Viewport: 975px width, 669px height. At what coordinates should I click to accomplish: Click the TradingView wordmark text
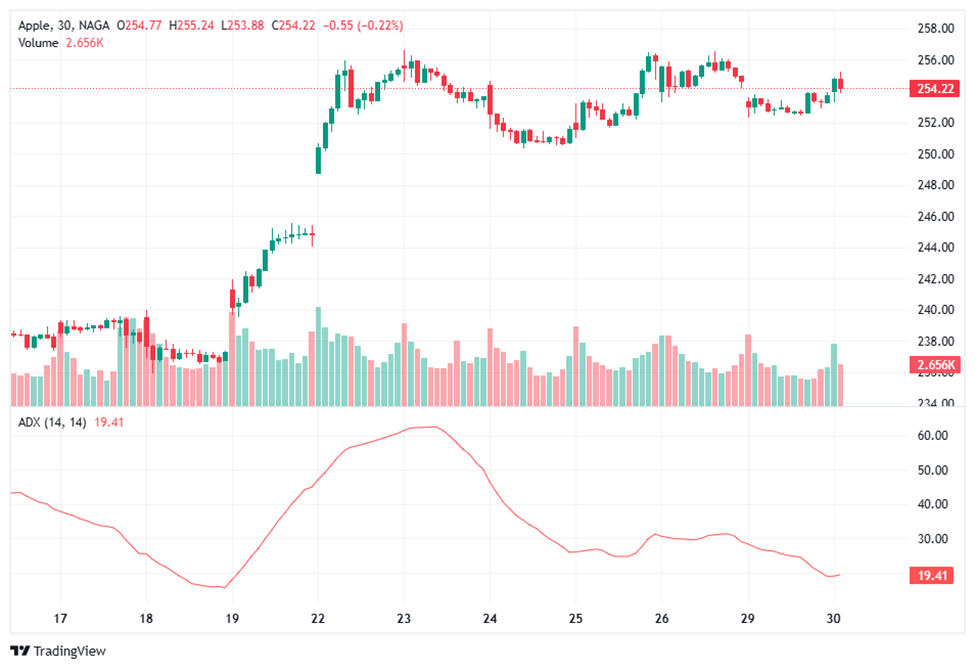(x=69, y=651)
